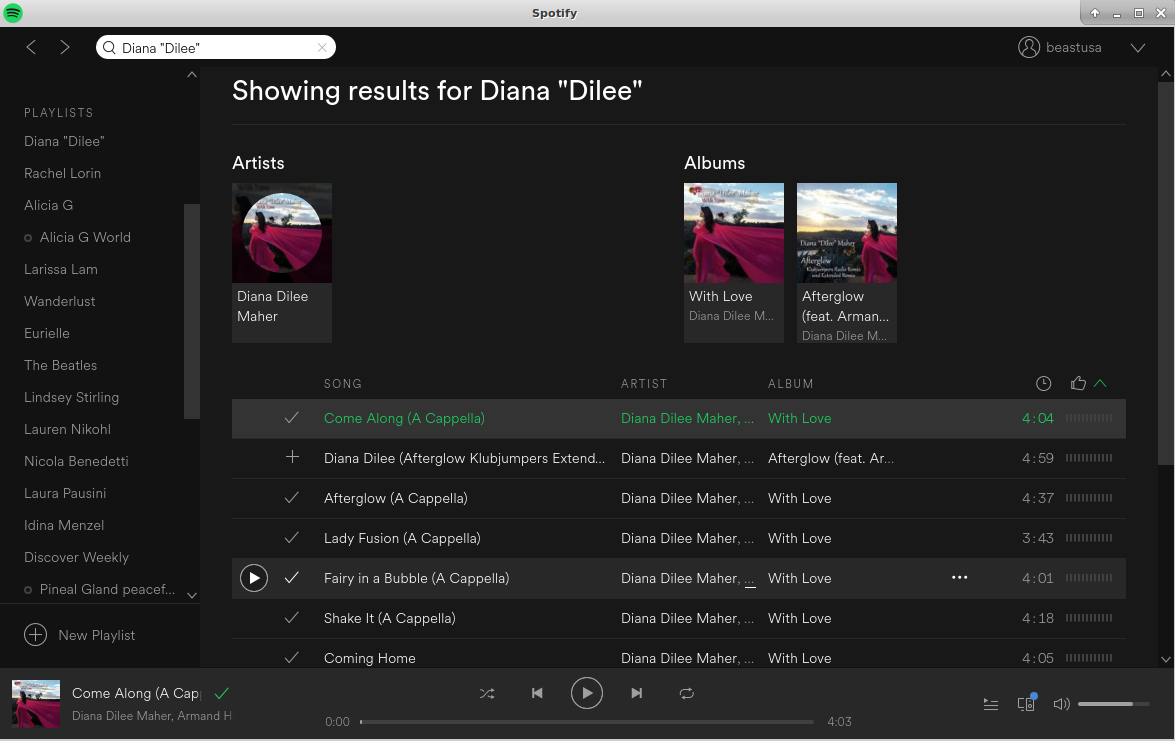Click the now playing title Come Along

[x=136, y=693]
